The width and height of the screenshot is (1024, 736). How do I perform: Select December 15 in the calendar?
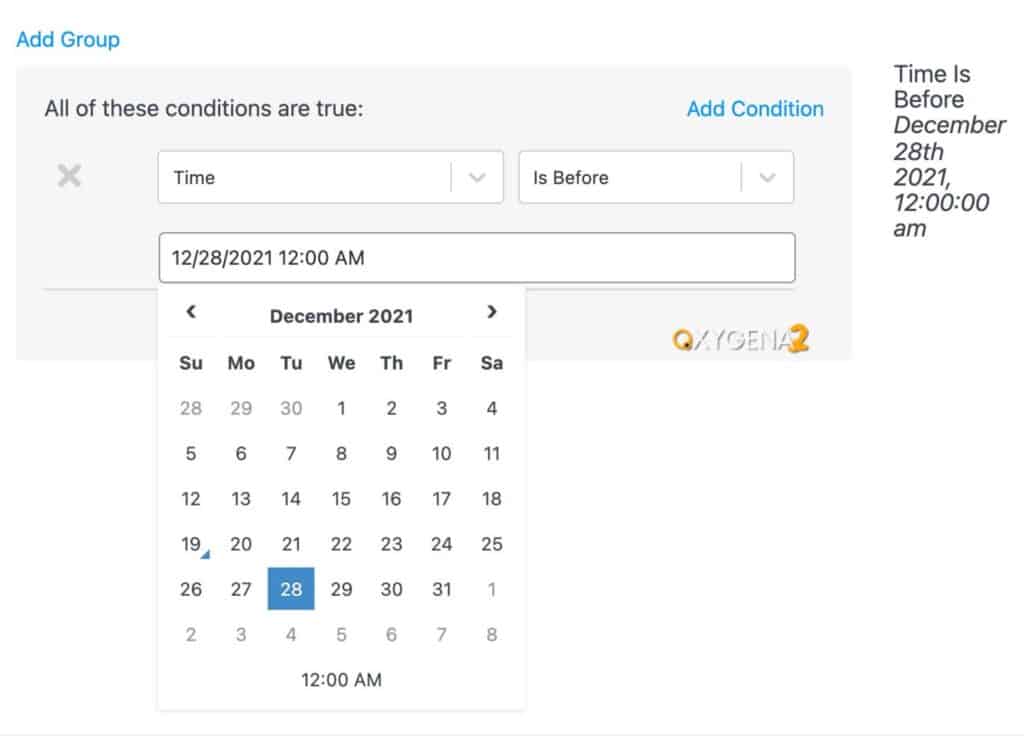[x=341, y=499]
